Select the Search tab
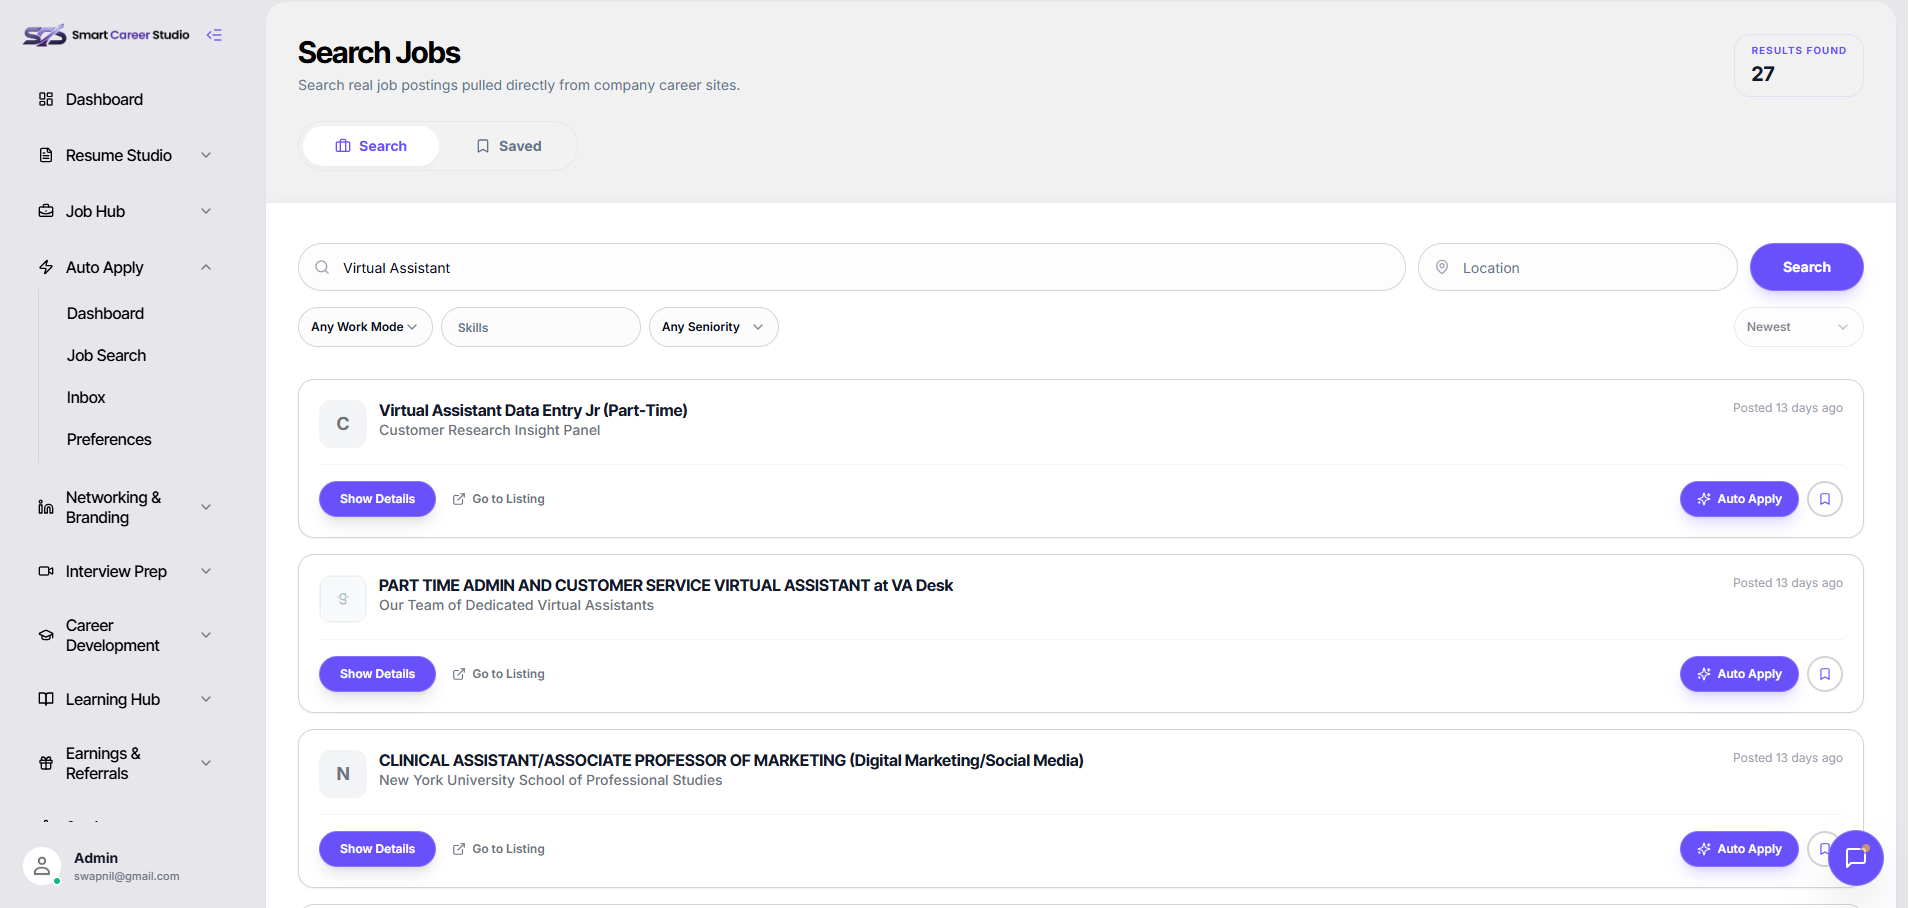1909x908 pixels. (371, 146)
